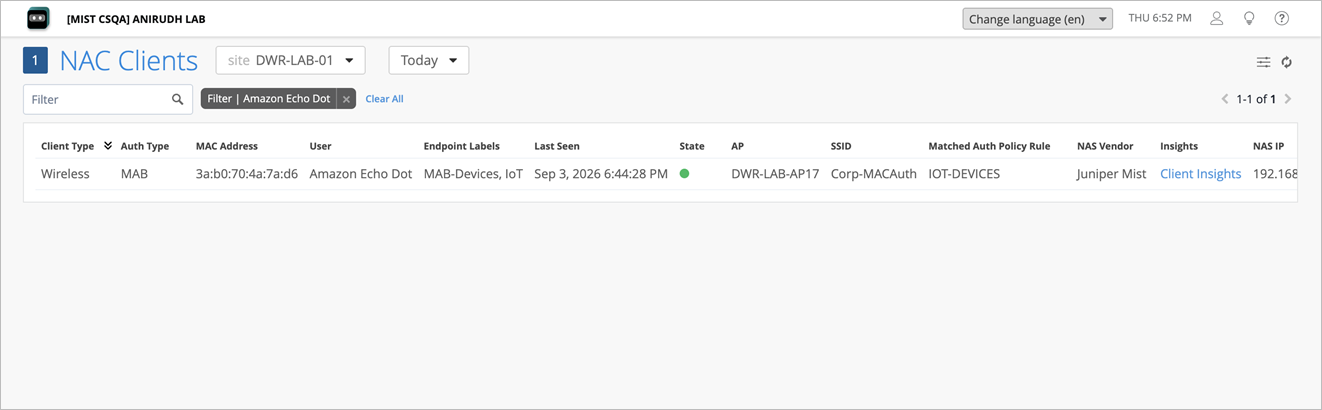Click the organization name ANIRUDH LAB
The height and width of the screenshot is (410, 1322).
click(136, 19)
